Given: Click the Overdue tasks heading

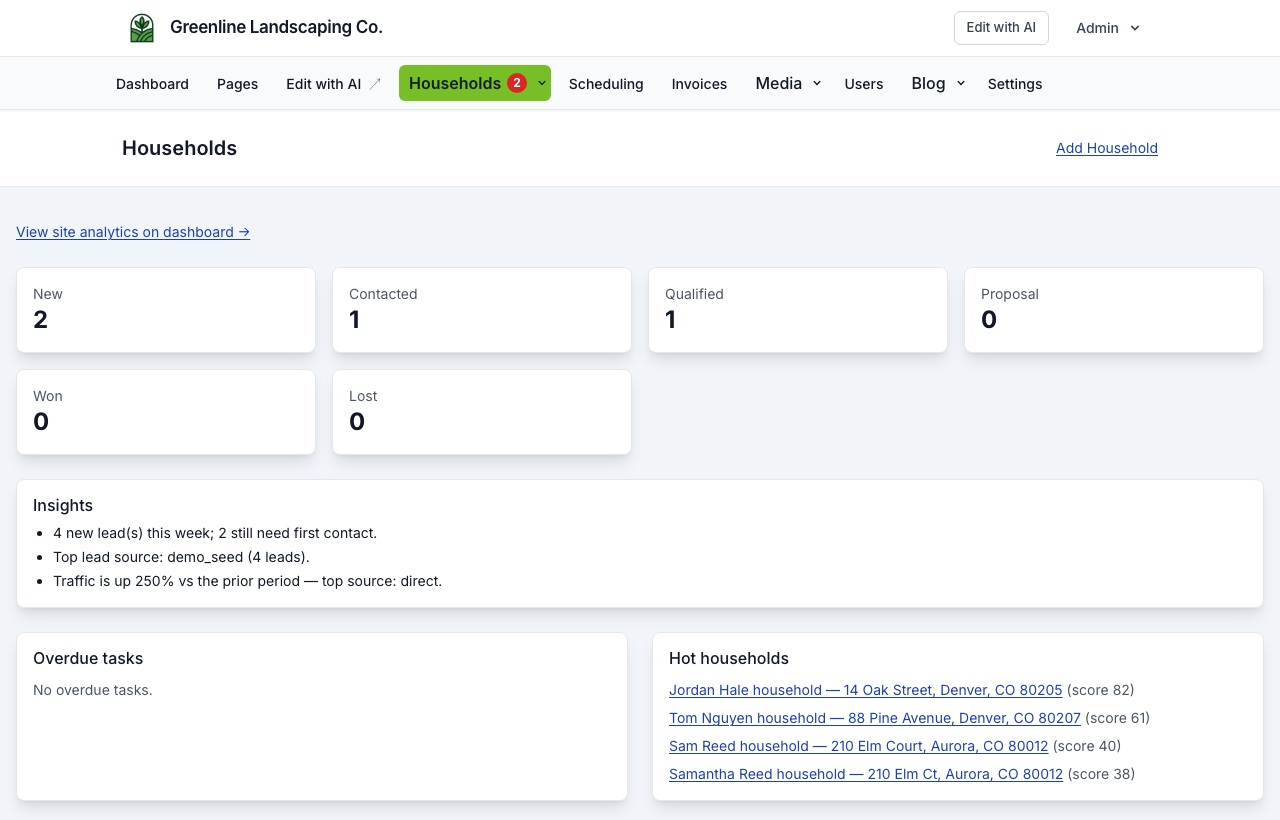Looking at the screenshot, I should tap(88, 658).
